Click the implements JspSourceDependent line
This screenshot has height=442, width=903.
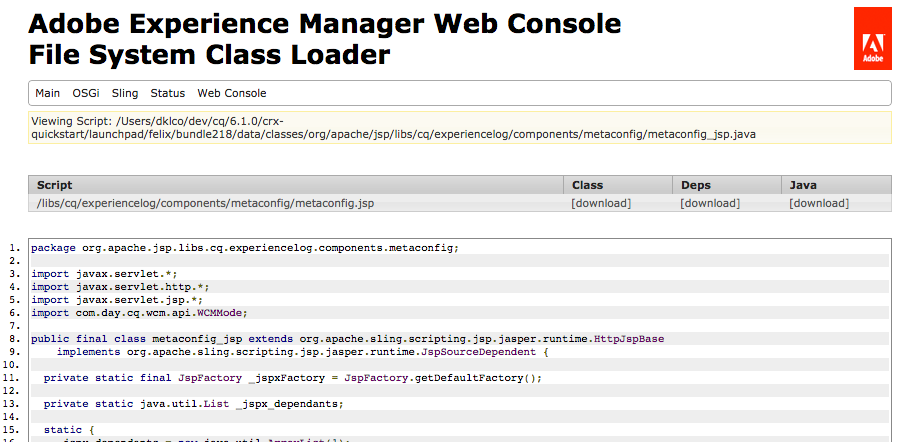[302, 352]
